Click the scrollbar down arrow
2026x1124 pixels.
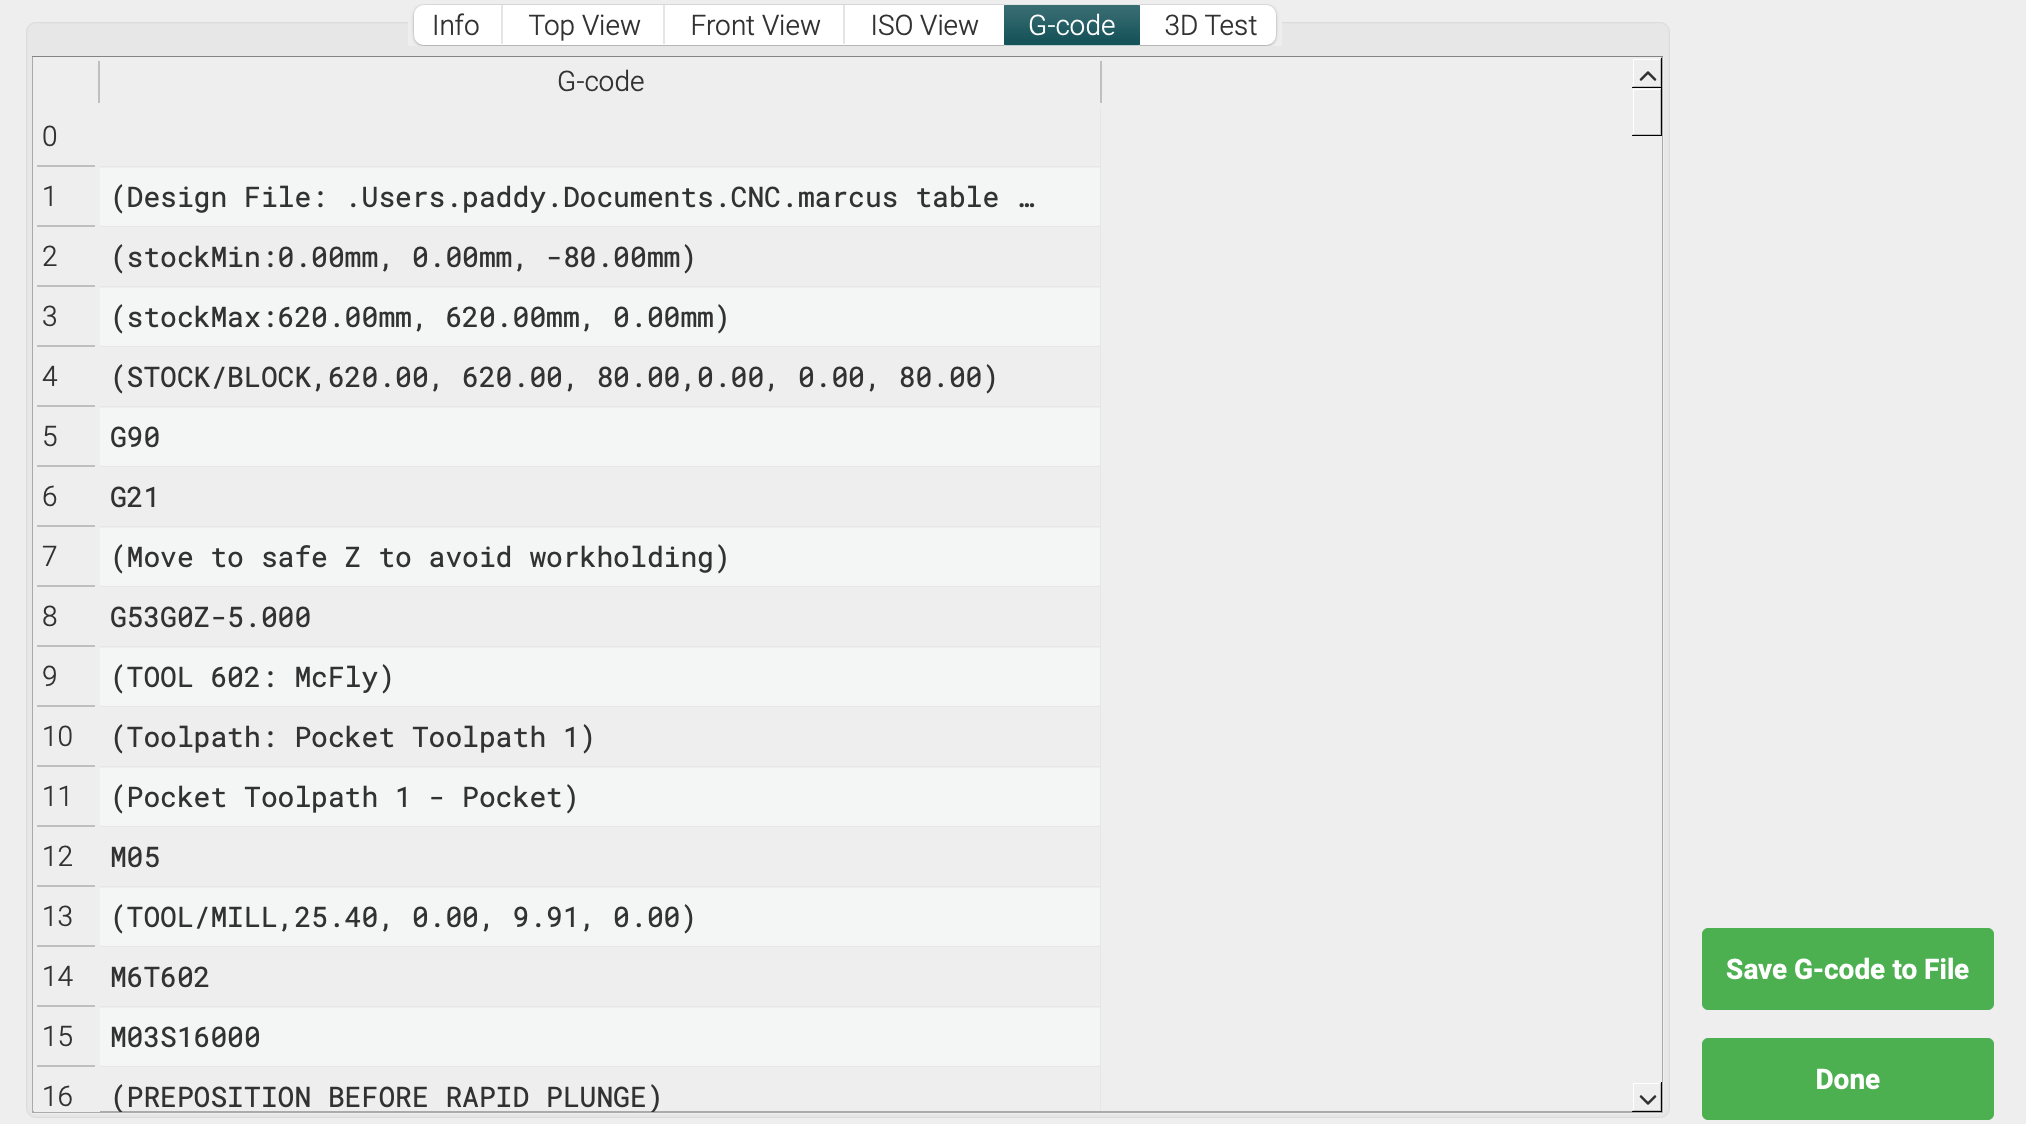click(1647, 1098)
